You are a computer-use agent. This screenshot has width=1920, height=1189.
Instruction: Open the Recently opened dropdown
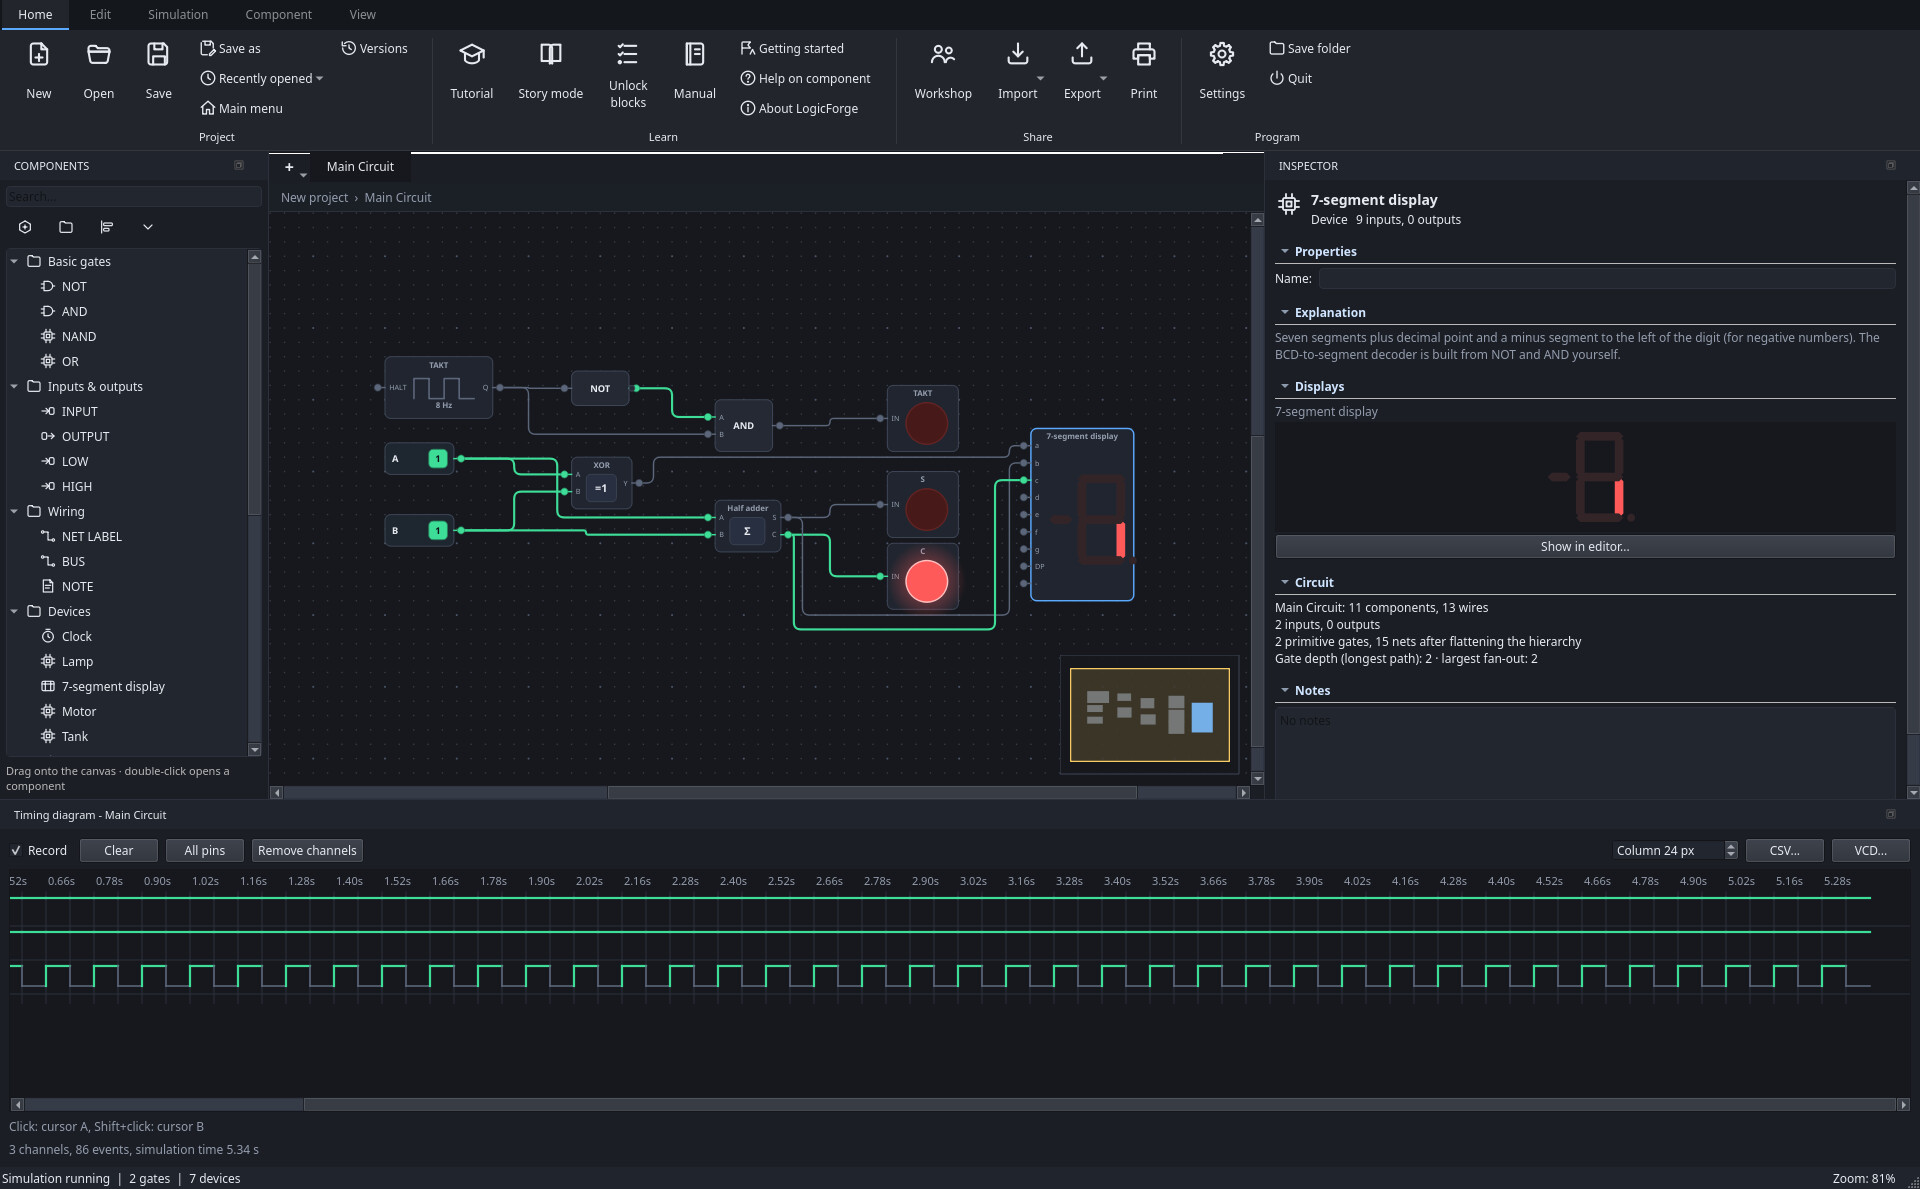[x=261, y=78]
